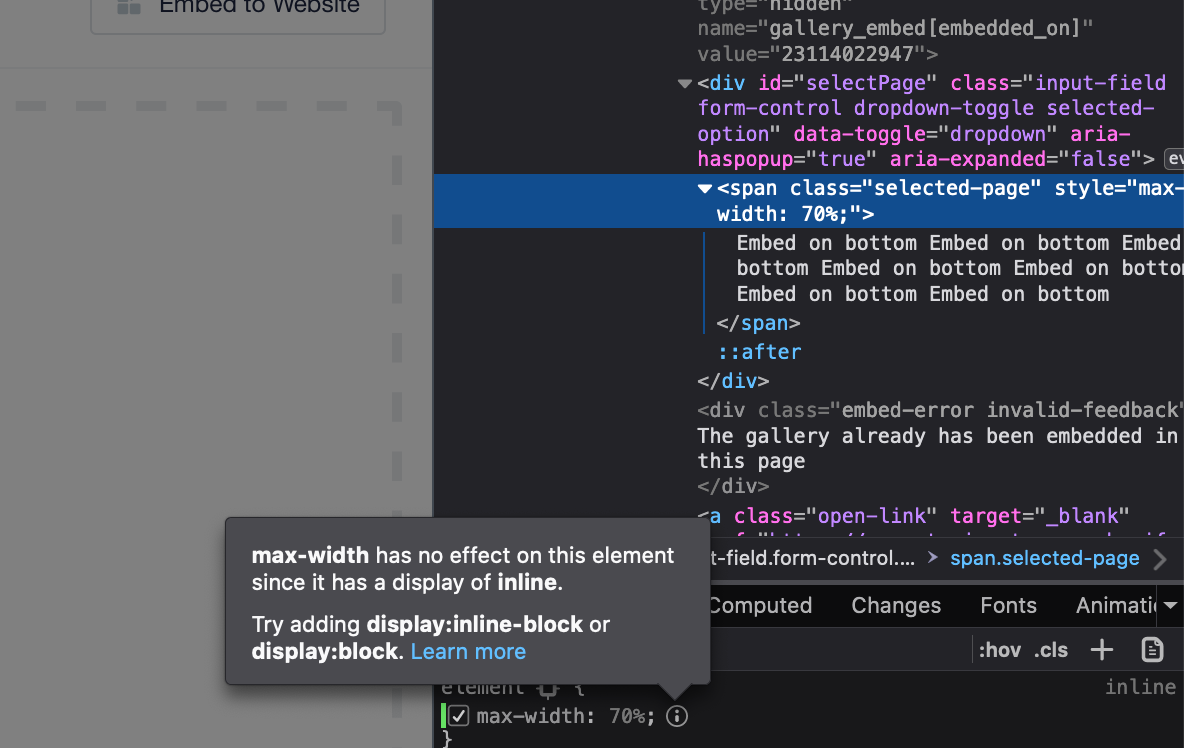This screenshot has width=1184, height=748.
Task: Toggle the .cls classes panel
Action: click(x=1051, y=650)
